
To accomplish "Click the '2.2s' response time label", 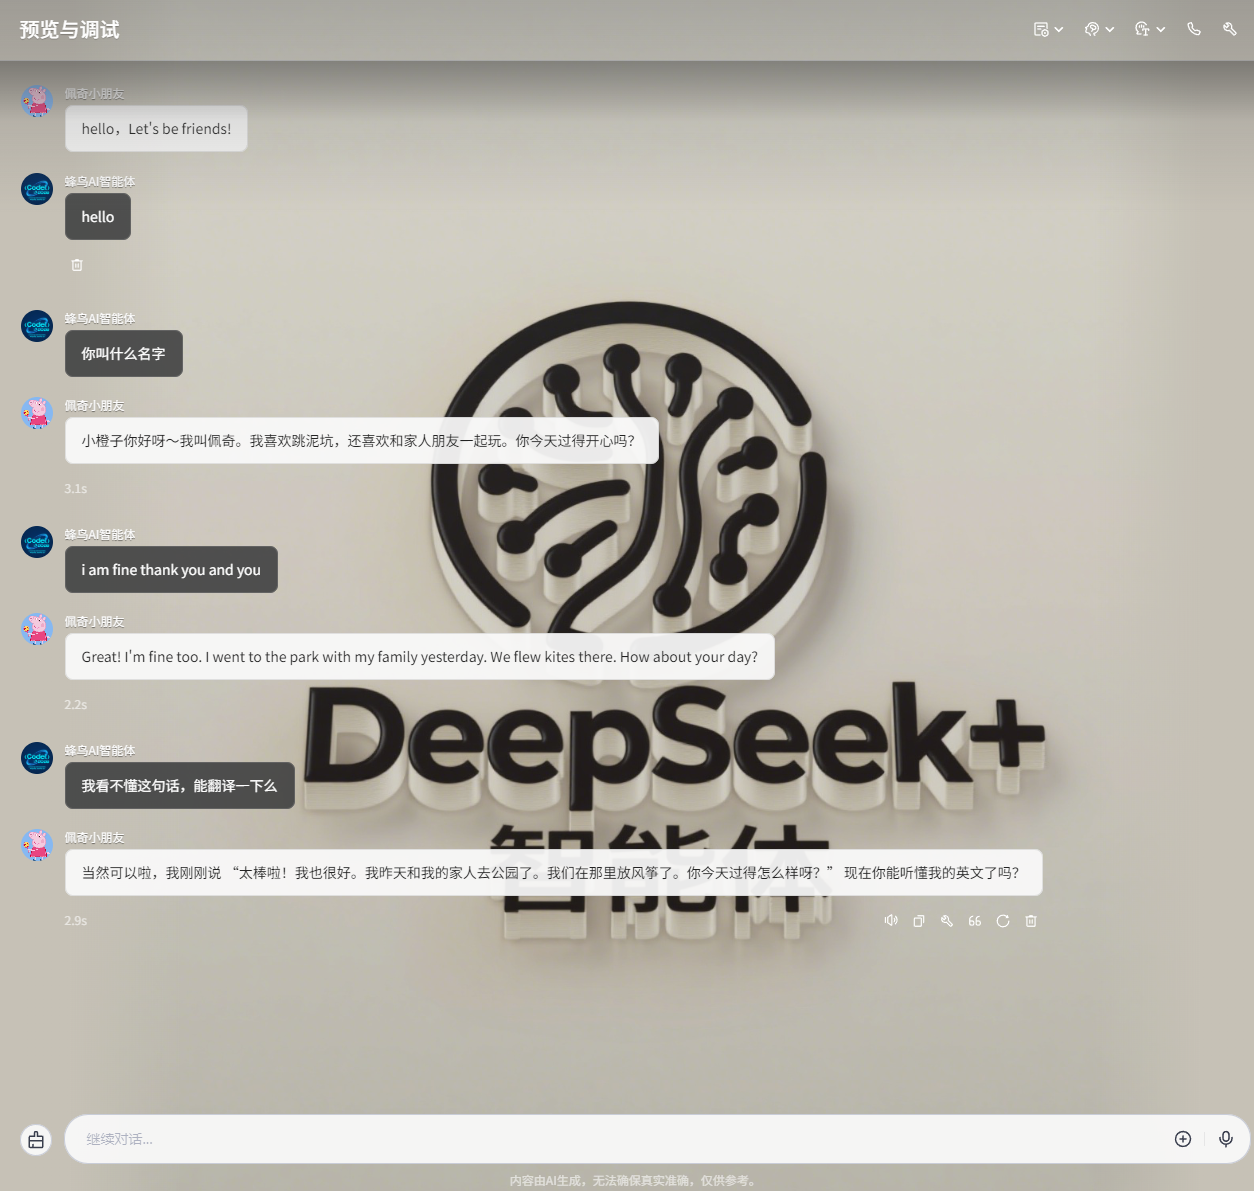I will coord(76,705).
